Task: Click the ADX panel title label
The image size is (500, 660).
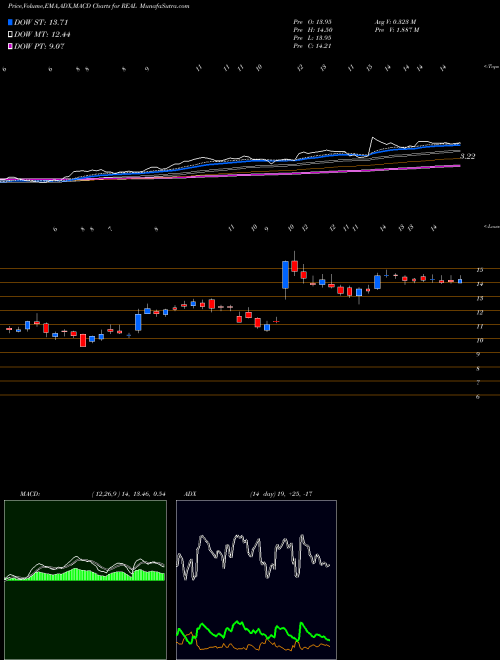Action: (x=190, y=494)
